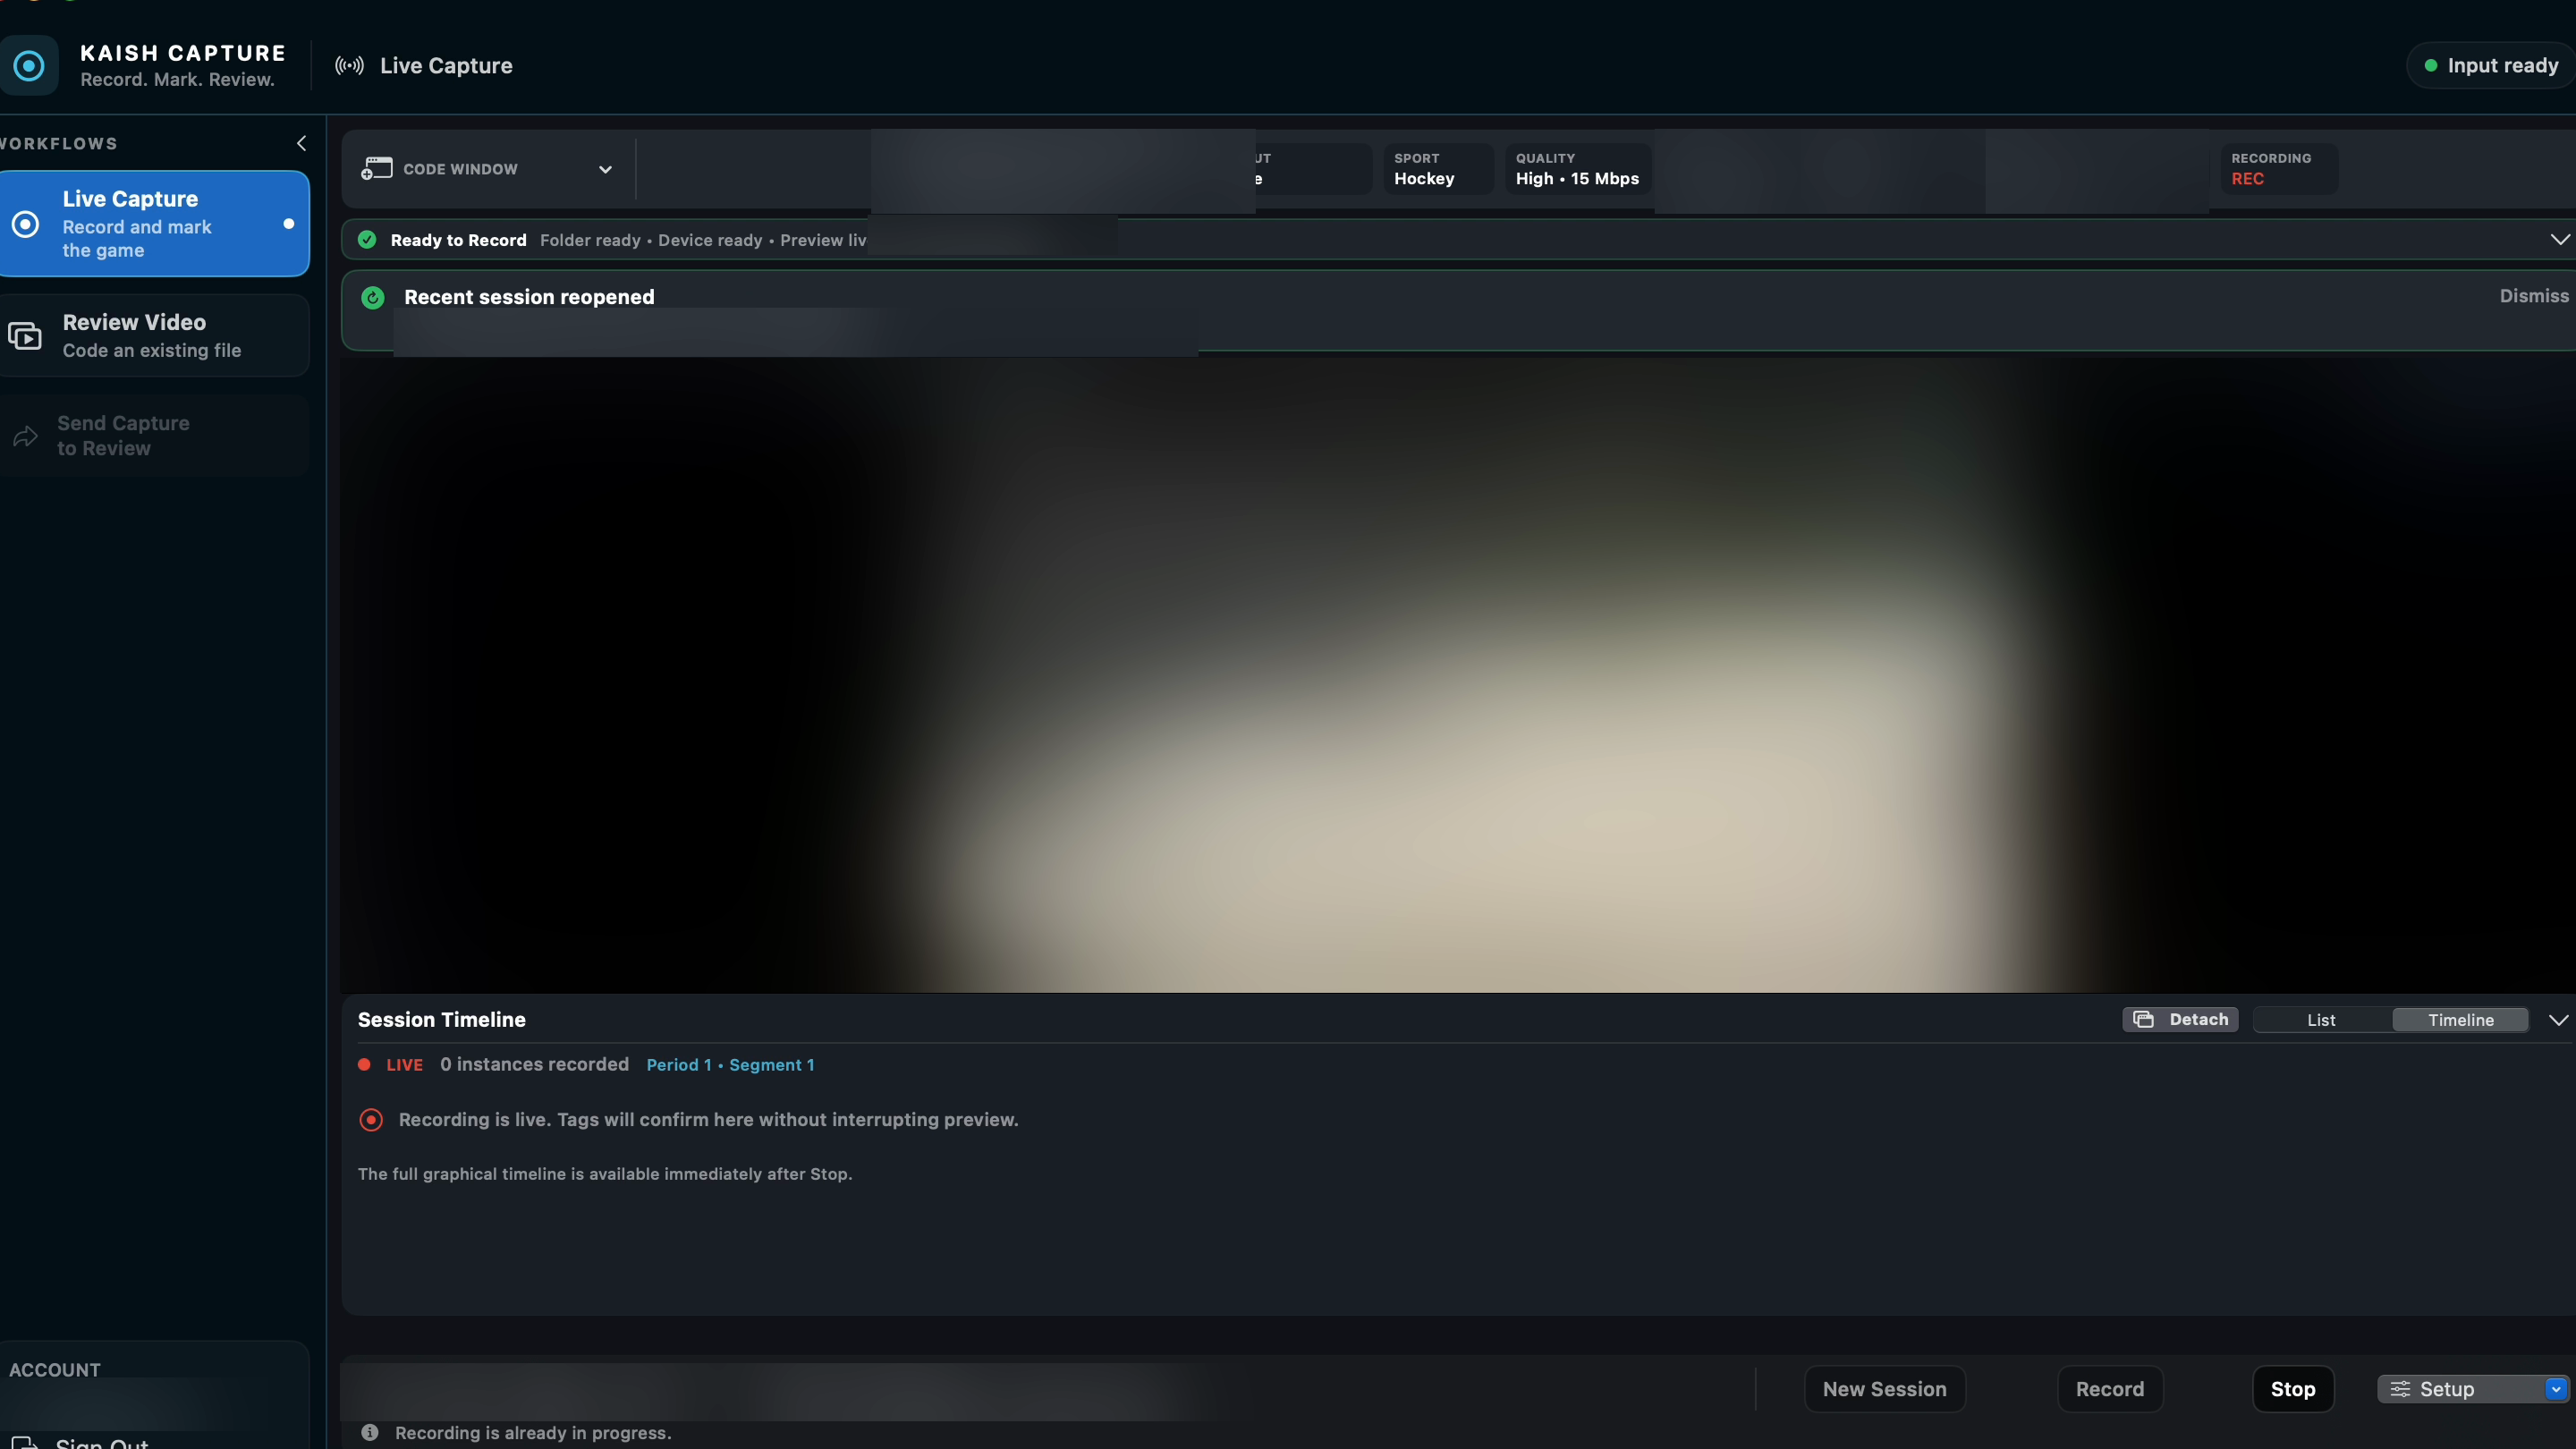Screen dimensions: 2576x1449
Task: Click Send Capture to Review
Action: (154, 435)
